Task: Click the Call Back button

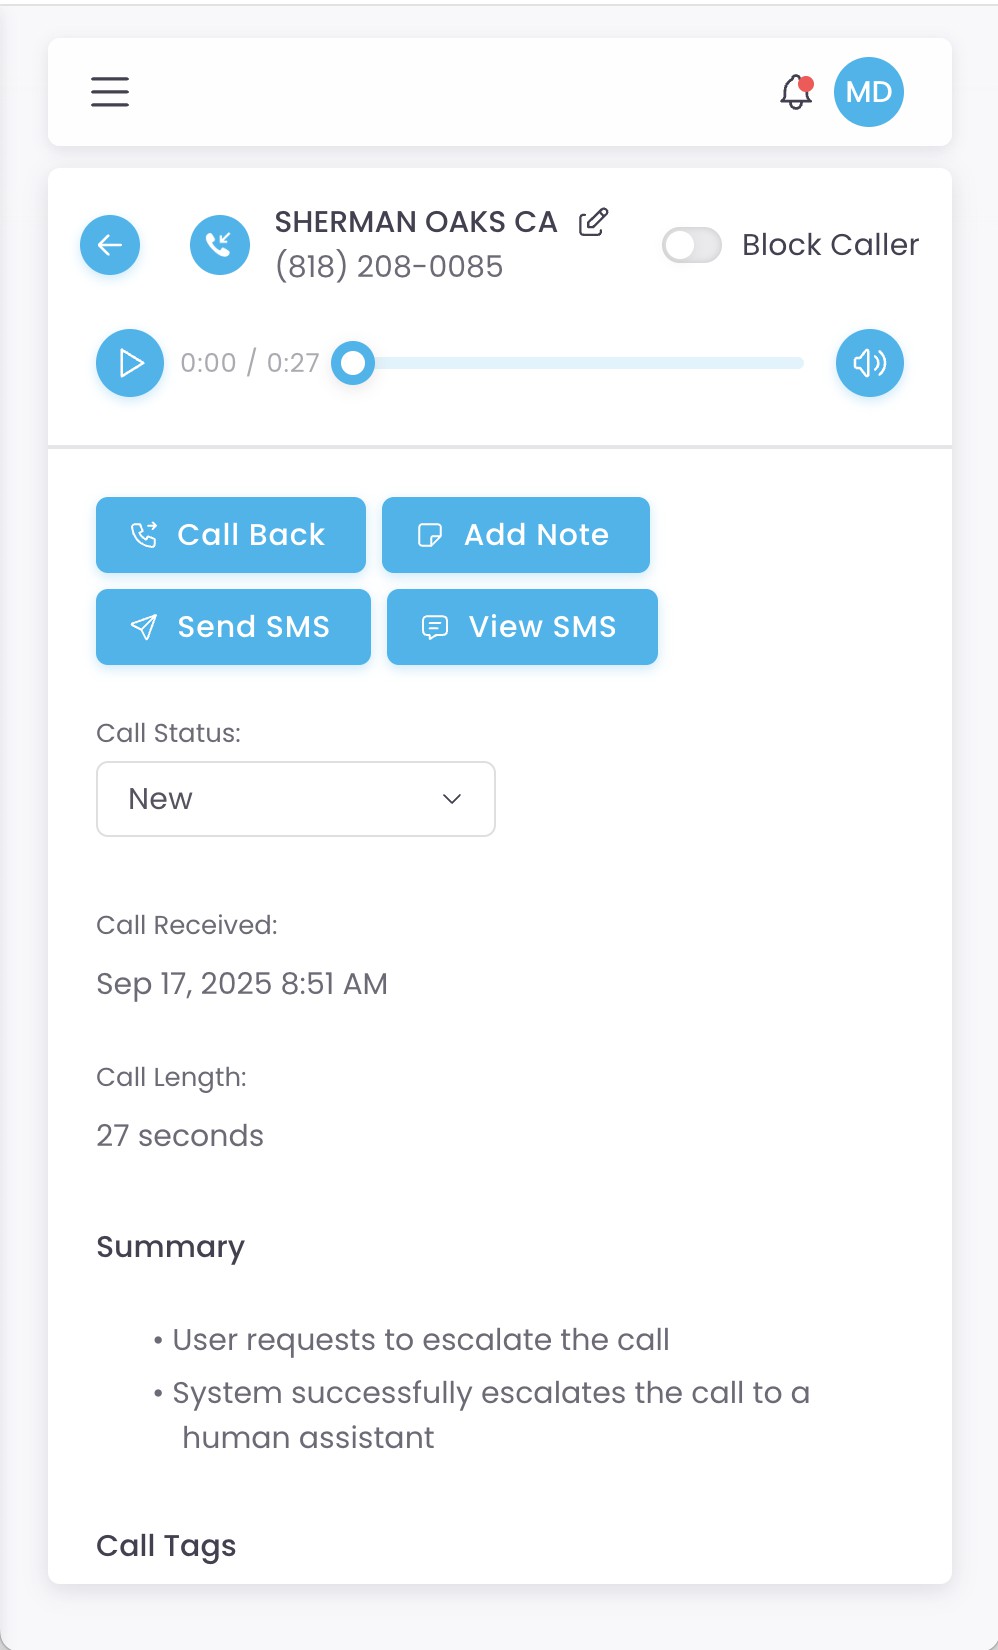Action: point(231,535)
